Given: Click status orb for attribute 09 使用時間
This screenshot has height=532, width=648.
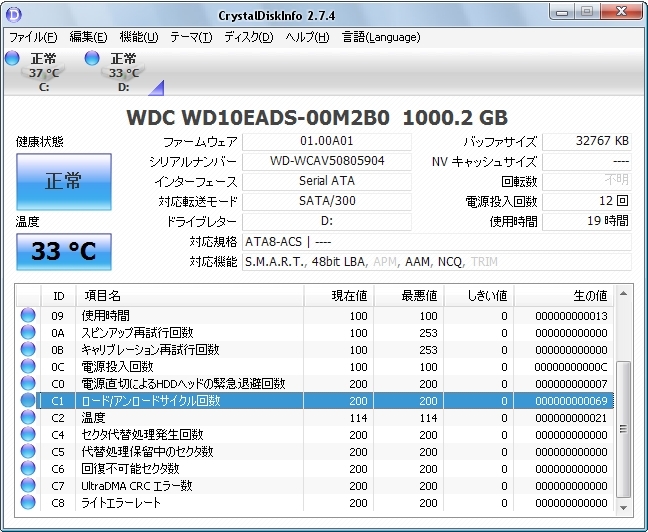Looking at the screenshot, I should click(28, 316).
